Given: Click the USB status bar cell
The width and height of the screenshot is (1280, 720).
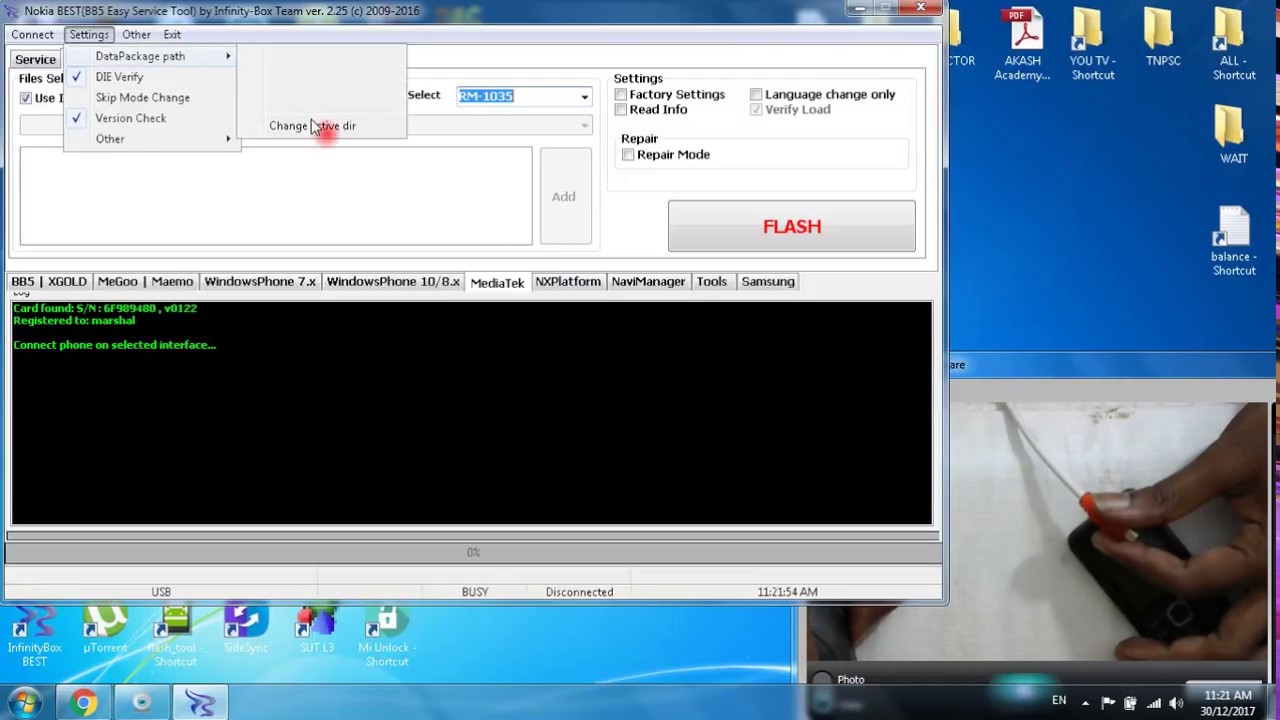Looking at the screenshot, I should [x=161, y=592].
